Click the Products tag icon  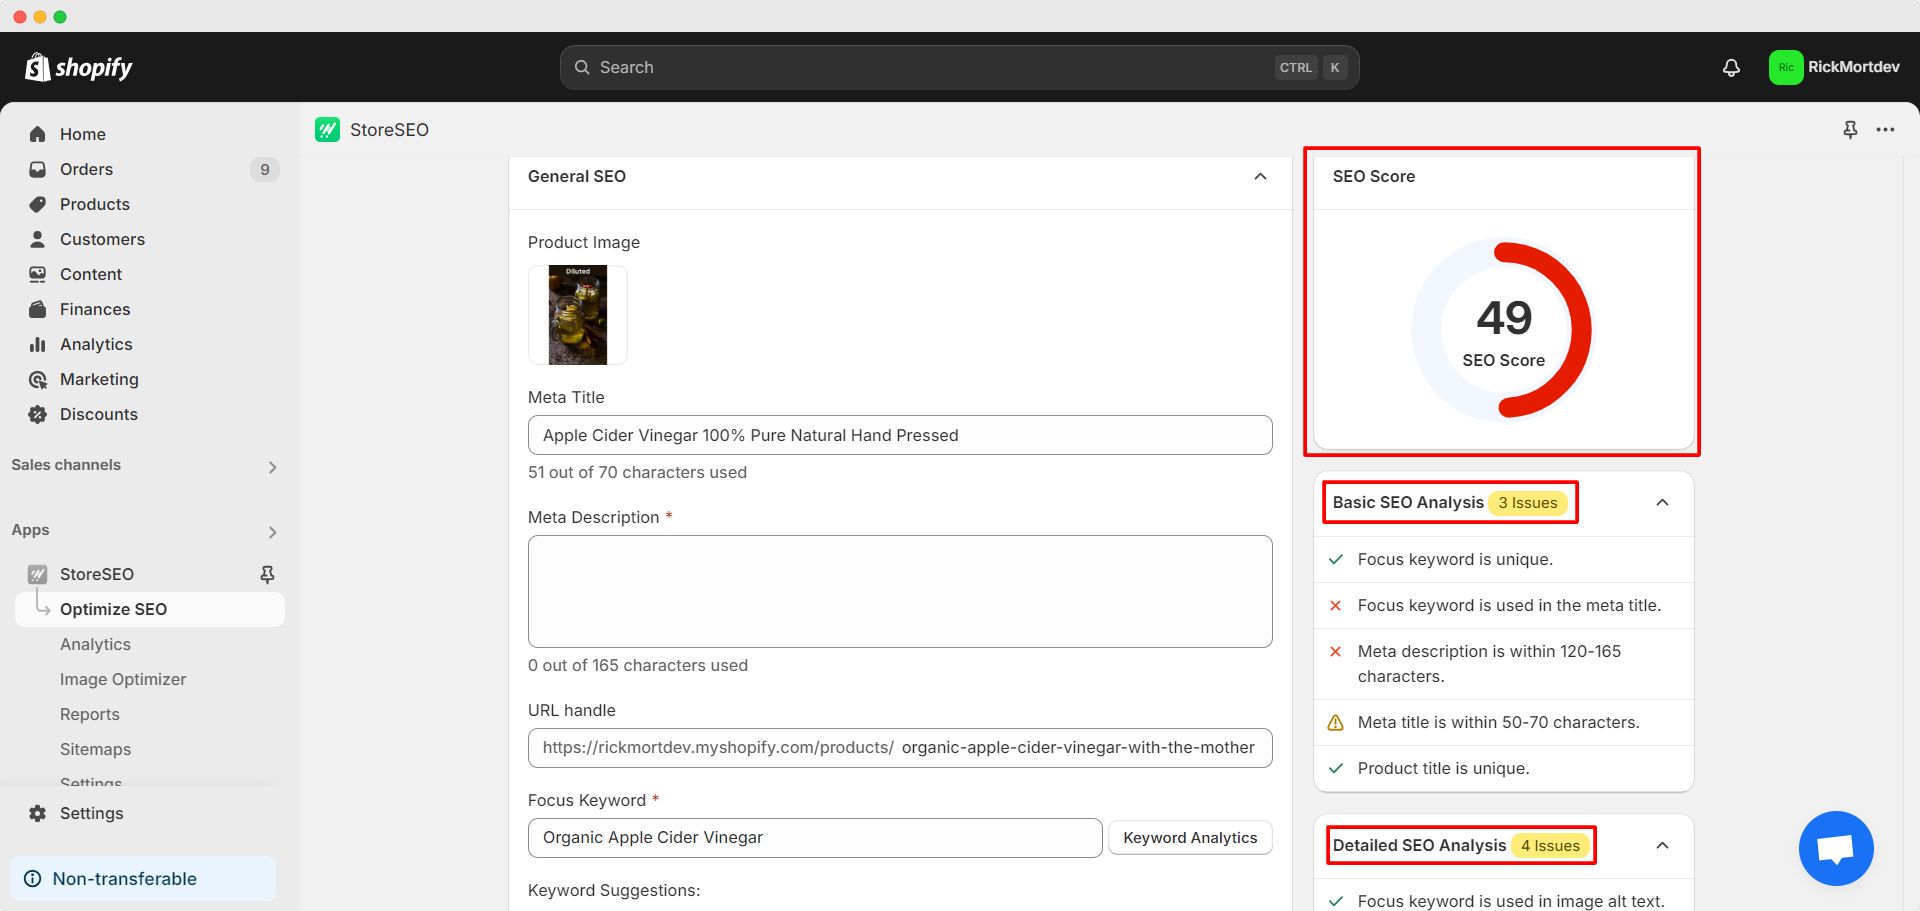[x=38, y=204]
